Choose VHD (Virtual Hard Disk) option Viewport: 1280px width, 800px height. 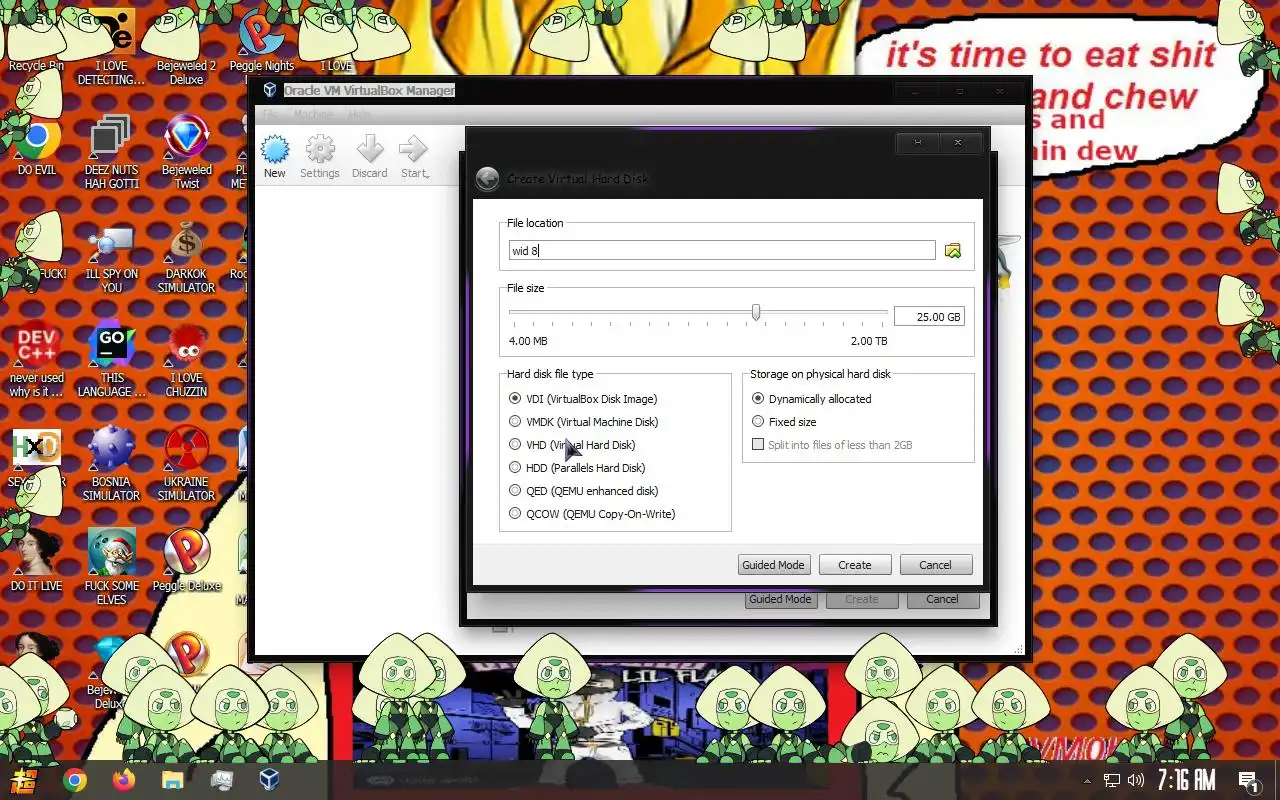(x=572, y=445)
